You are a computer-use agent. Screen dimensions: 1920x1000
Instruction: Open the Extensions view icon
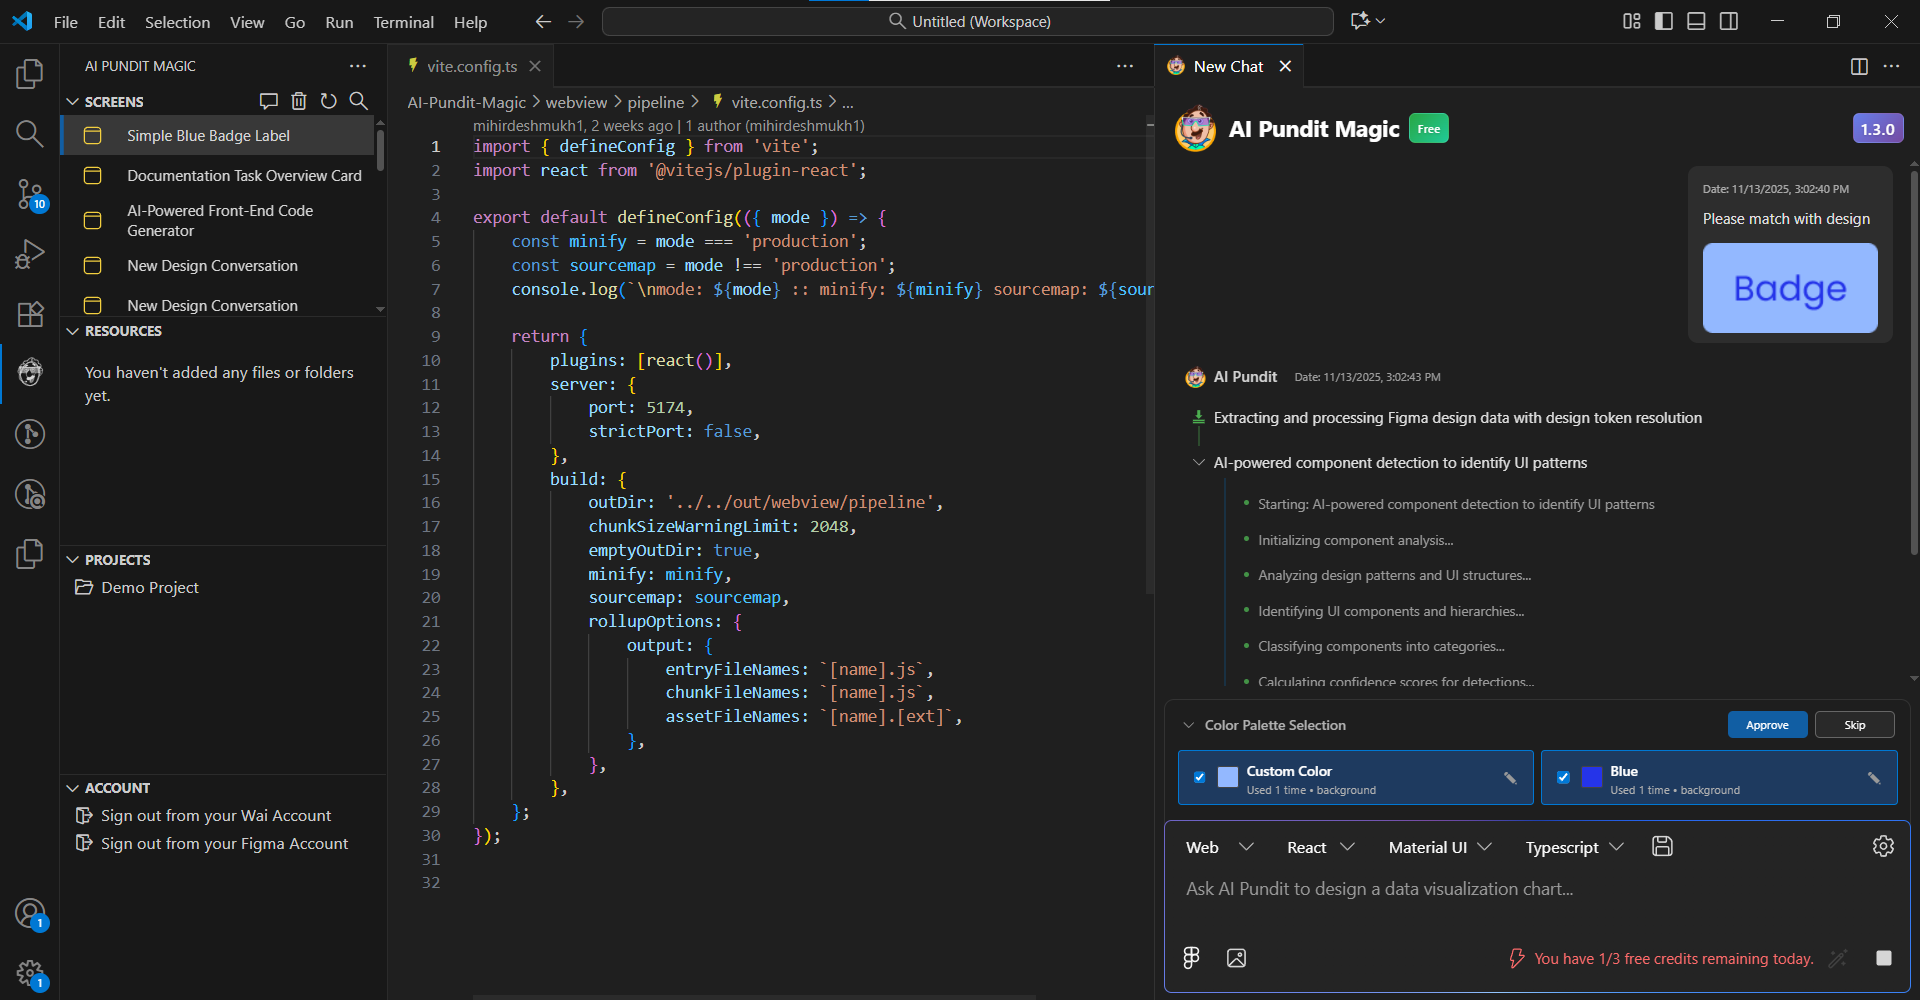(30, 314)
